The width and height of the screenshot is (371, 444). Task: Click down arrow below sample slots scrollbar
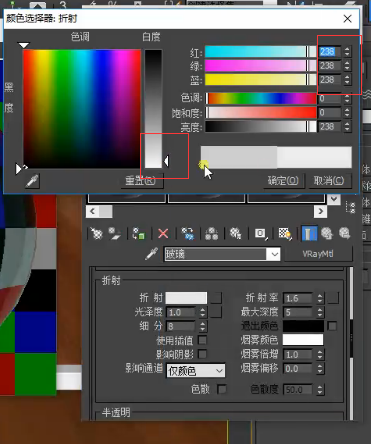[334, 199]
